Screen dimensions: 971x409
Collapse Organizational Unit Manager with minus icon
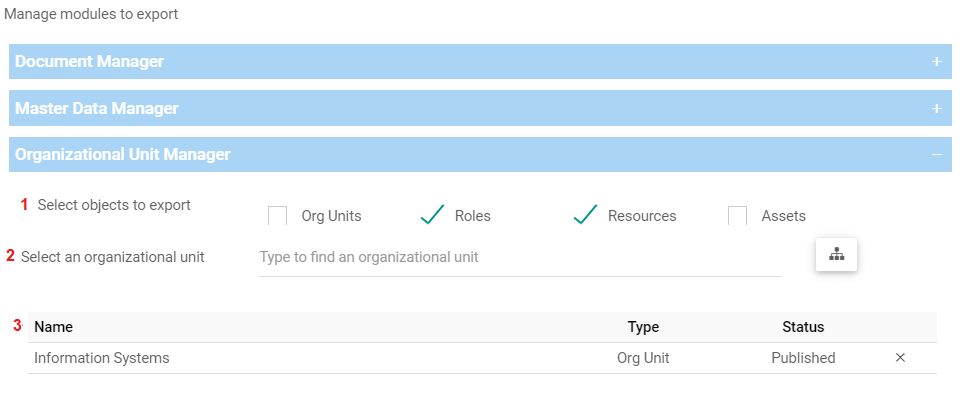(x=937, y=155)
